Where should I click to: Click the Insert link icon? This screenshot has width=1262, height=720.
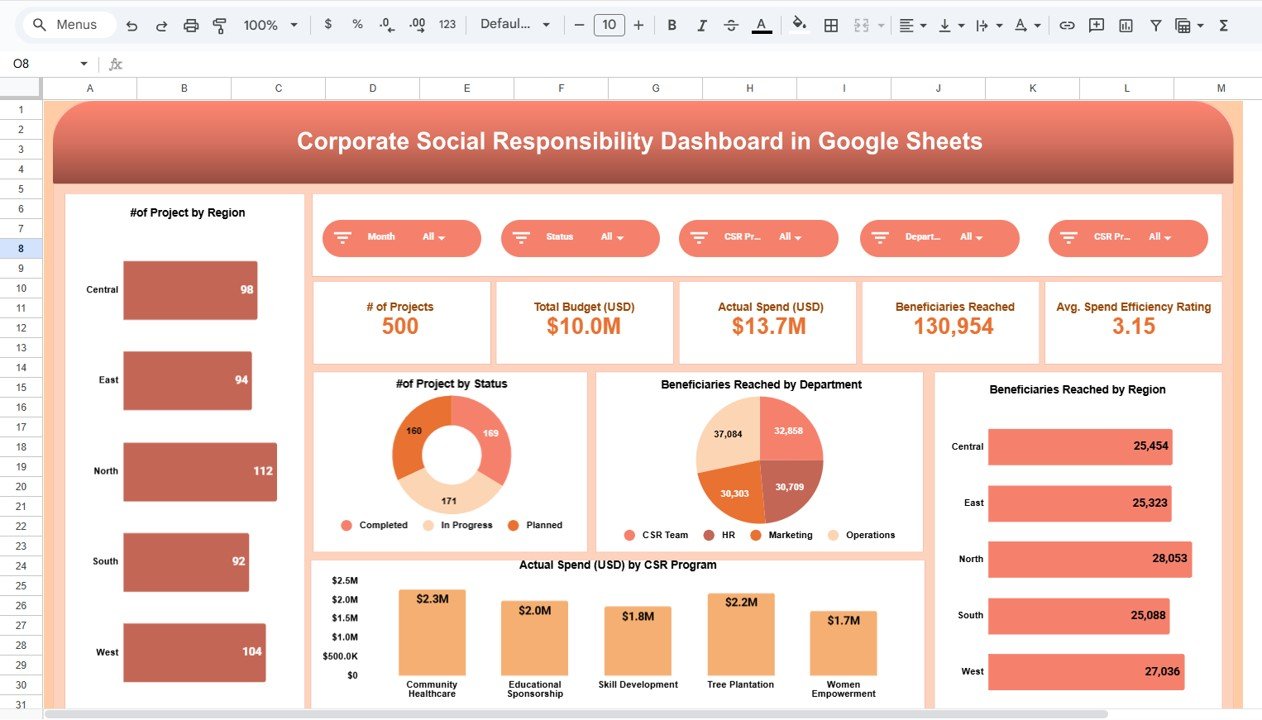tap(1067, 25)
